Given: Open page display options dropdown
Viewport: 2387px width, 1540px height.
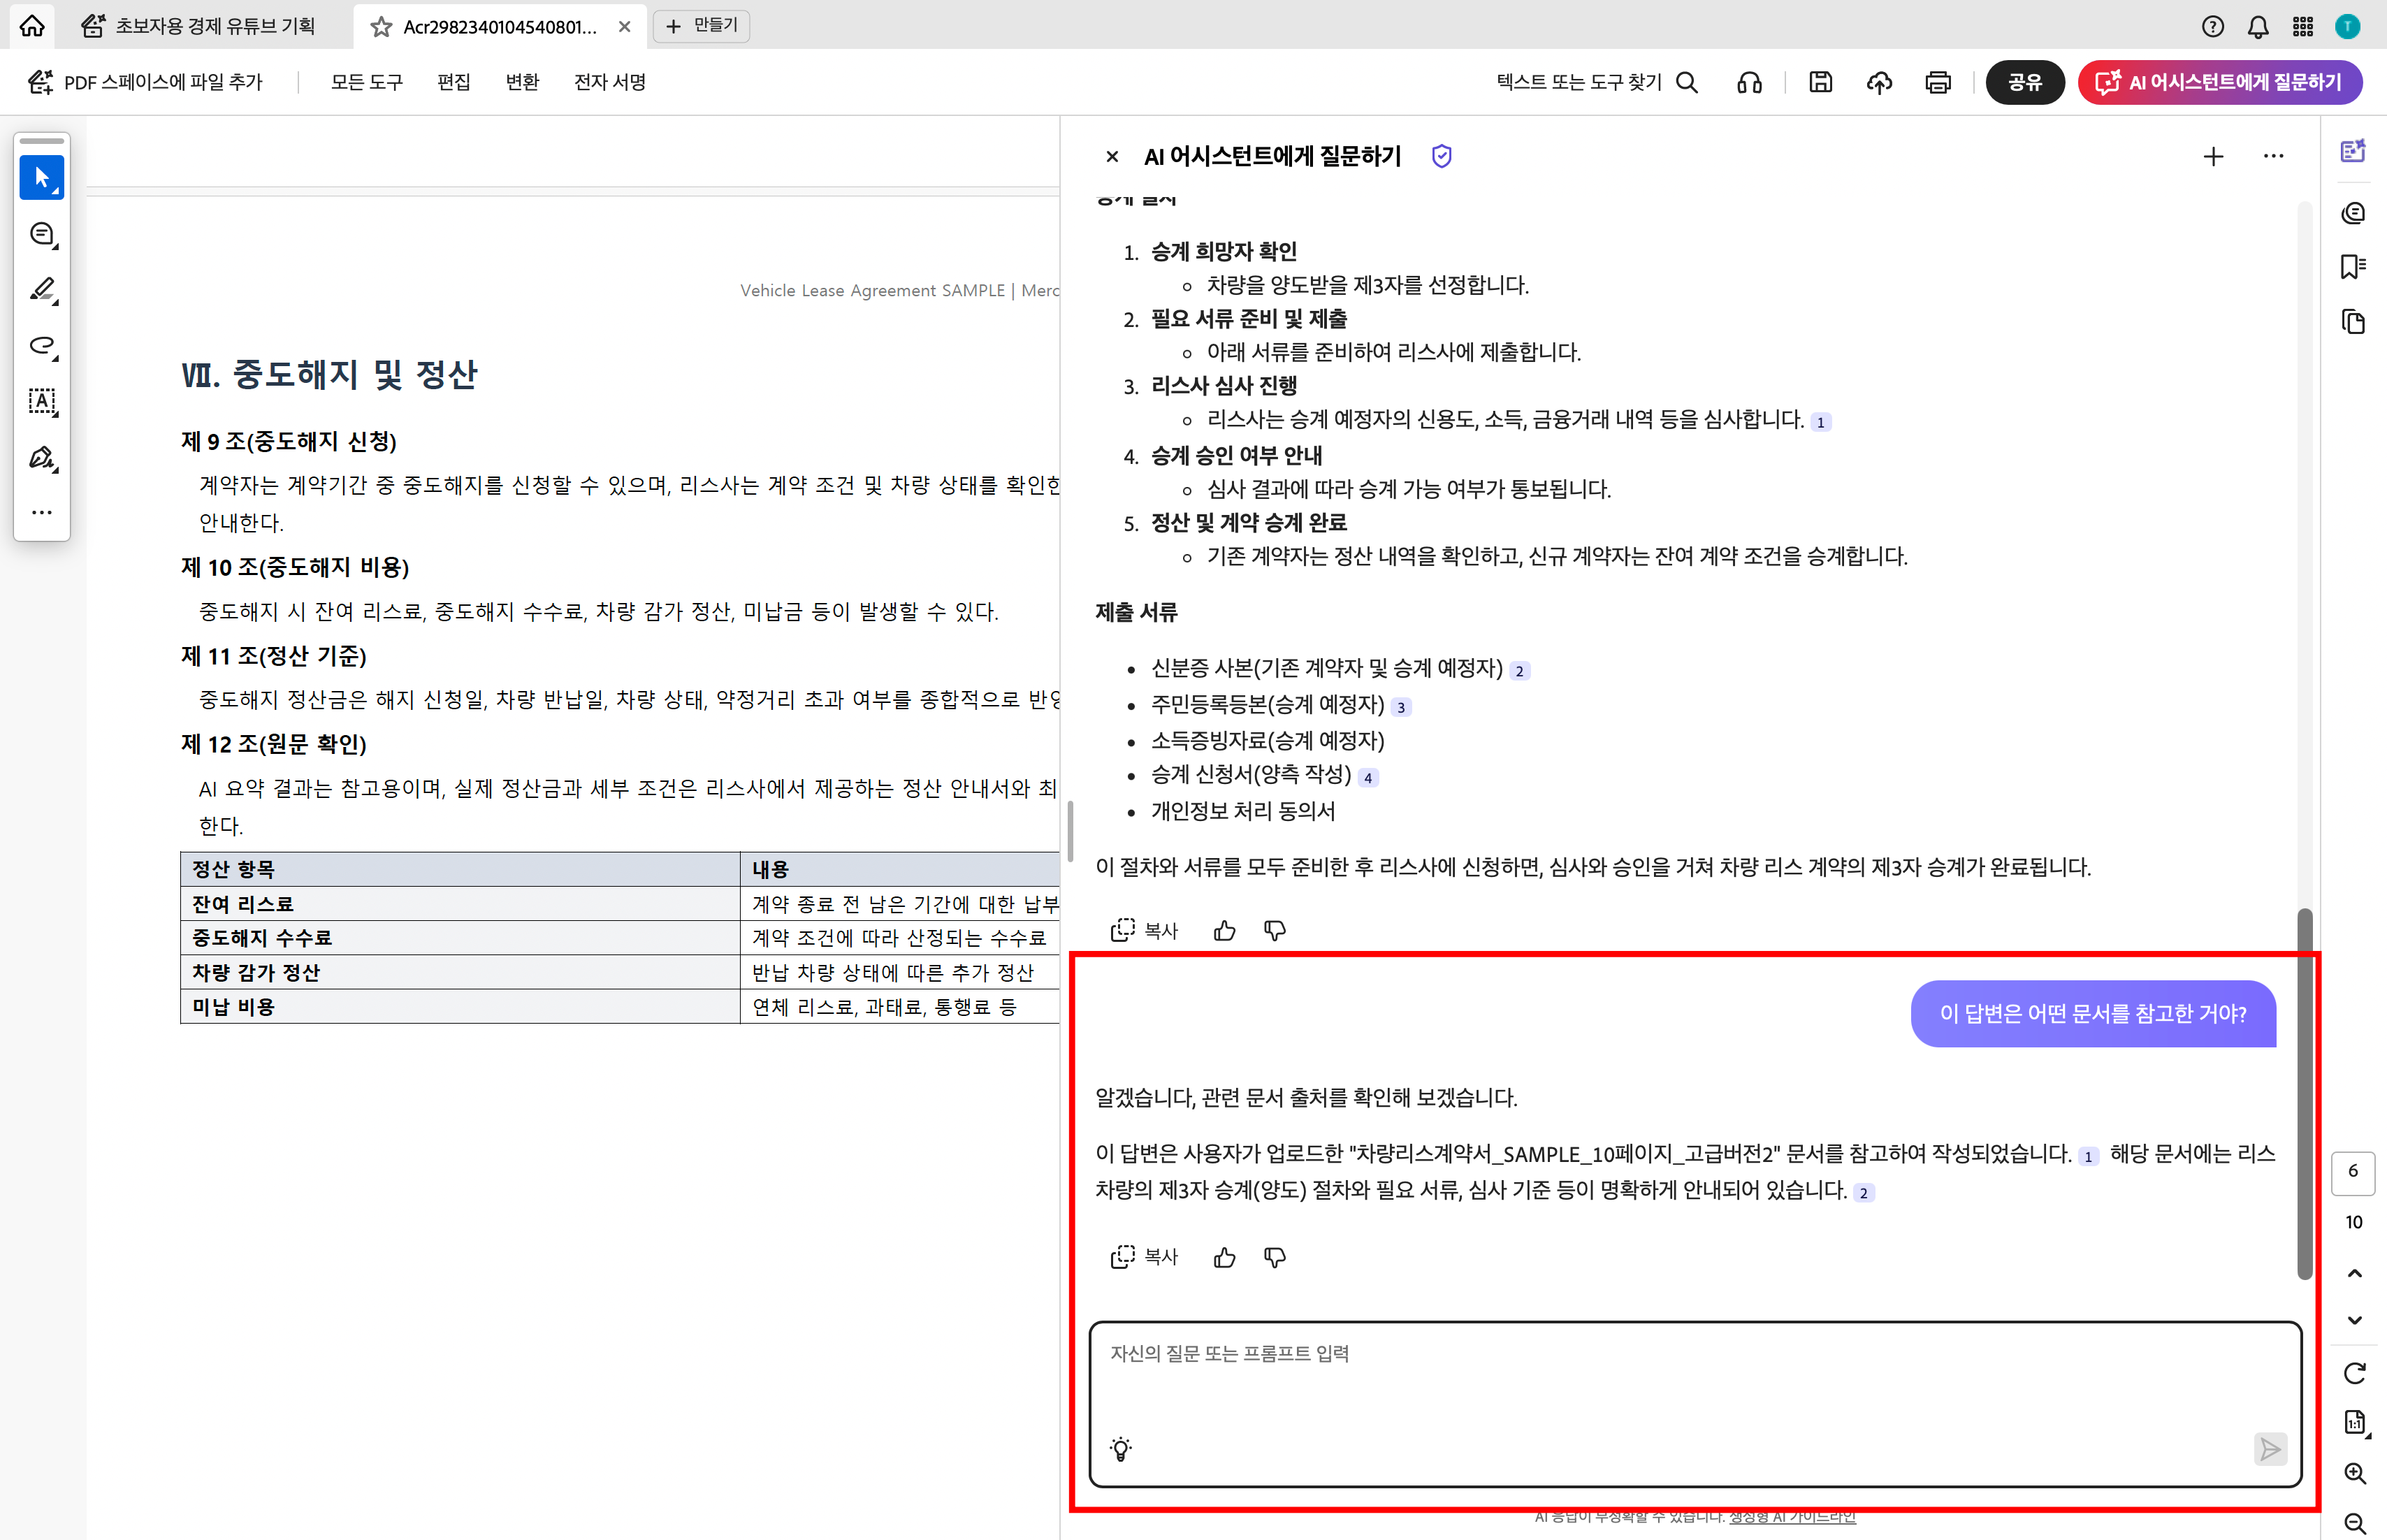Looking at the screenshot, I should (x=2356, y=1423).
